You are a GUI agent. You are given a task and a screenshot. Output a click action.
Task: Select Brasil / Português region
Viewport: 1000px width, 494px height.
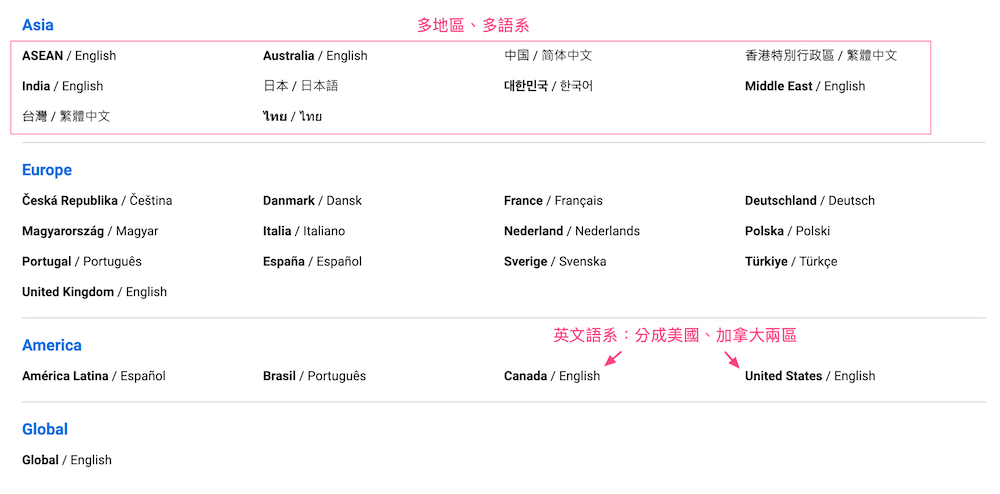(x=314, y=376)
